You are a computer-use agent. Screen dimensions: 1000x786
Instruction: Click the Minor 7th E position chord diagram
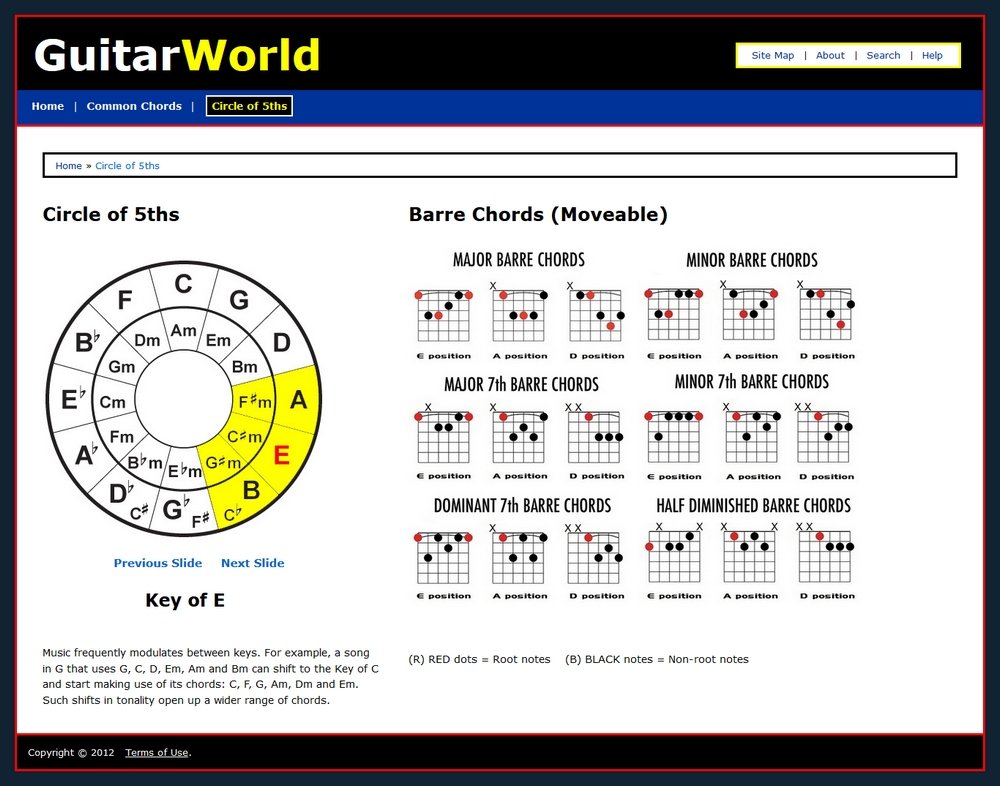pyautogui.click(x=674, y=445)
